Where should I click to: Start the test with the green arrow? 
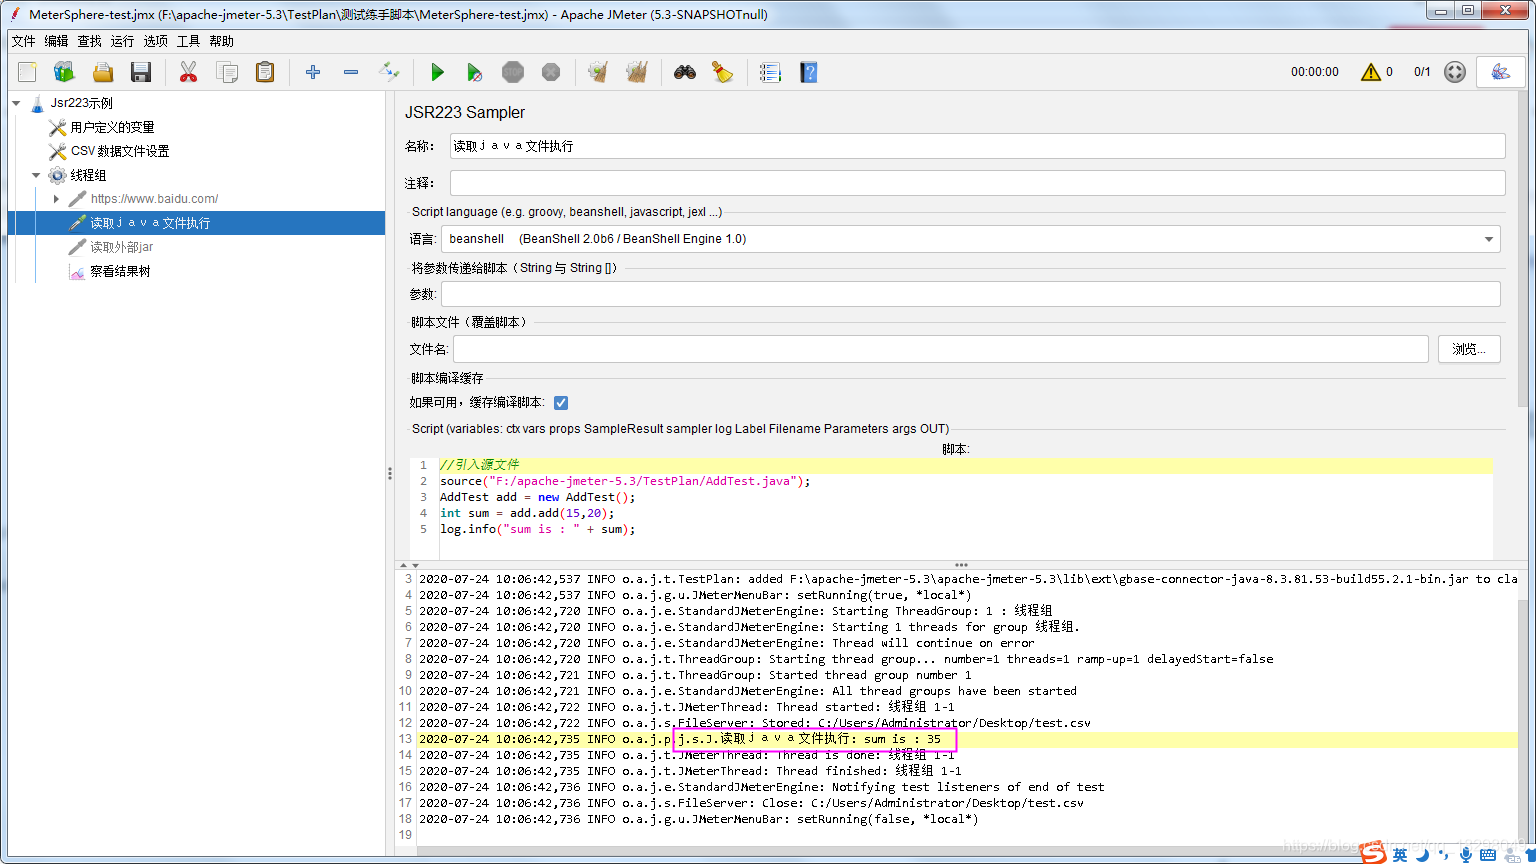point(437,71)
